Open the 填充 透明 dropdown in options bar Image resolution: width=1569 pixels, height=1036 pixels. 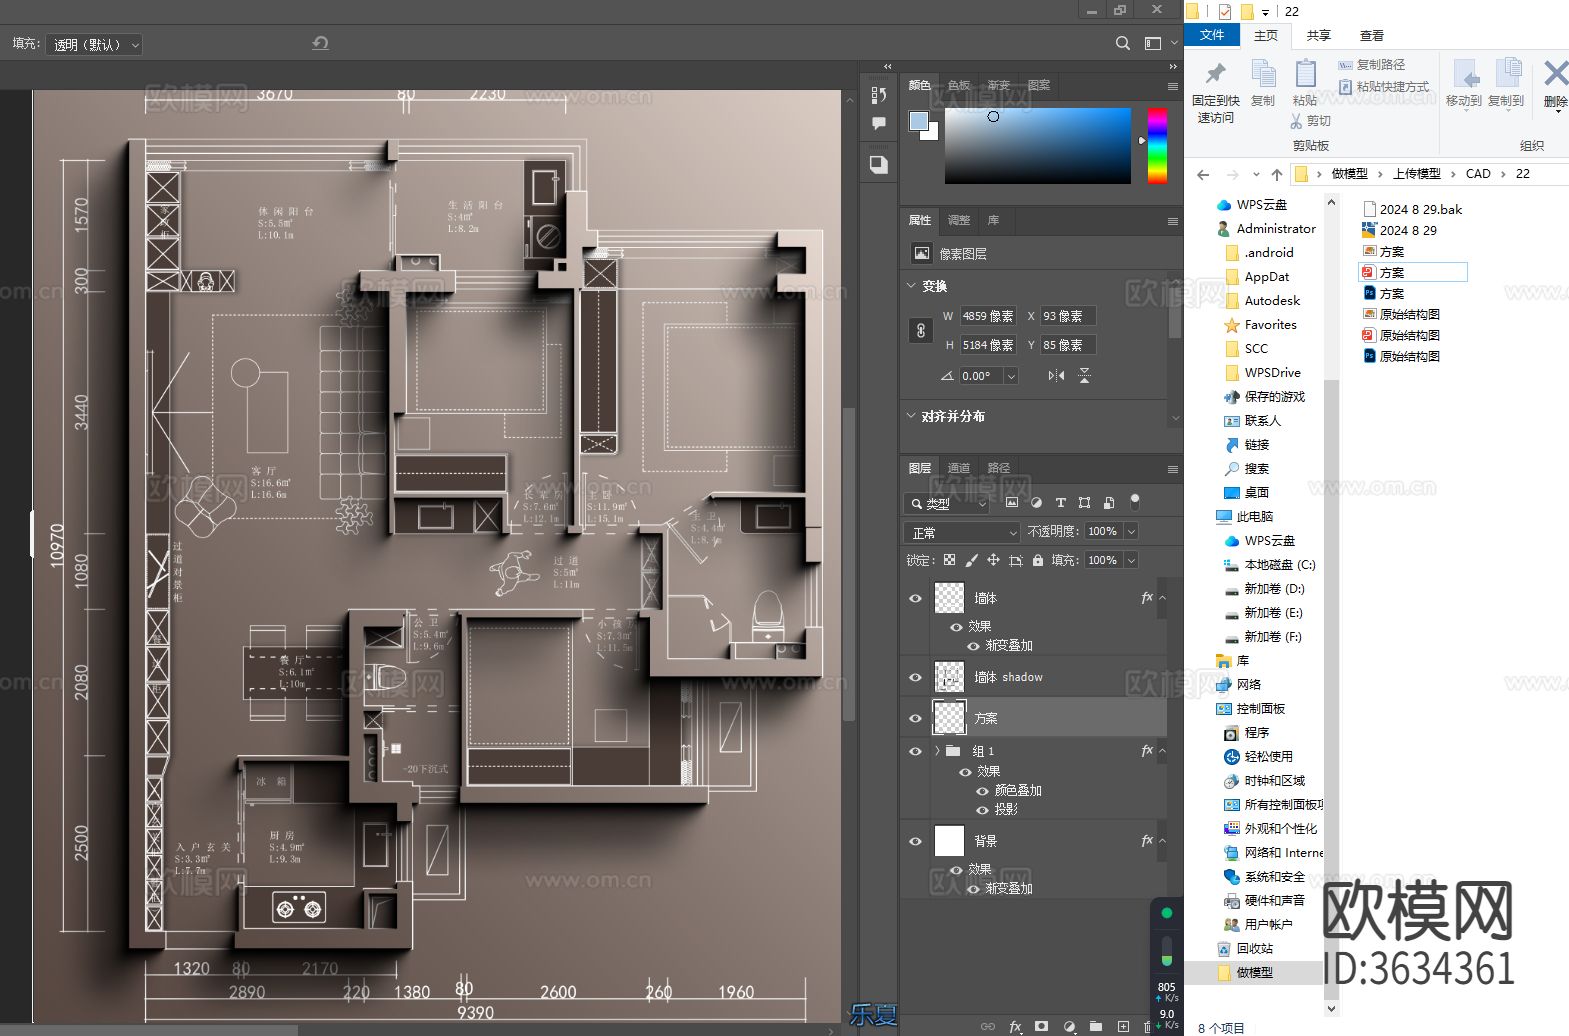coord(93,45)
